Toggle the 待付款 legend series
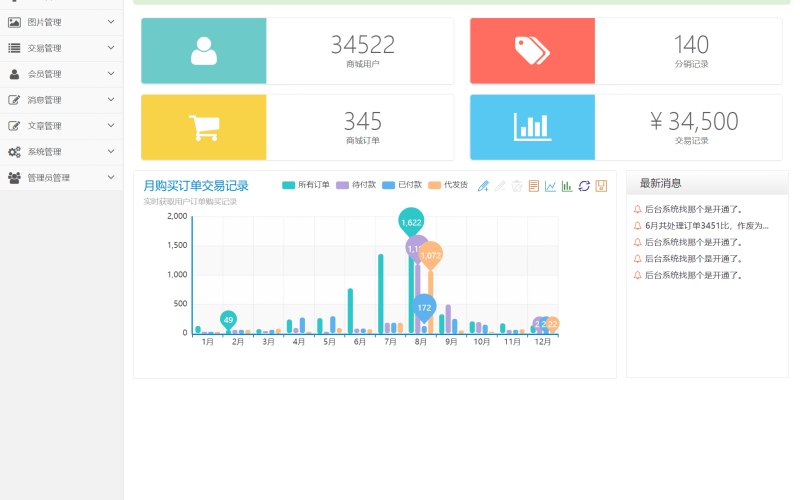 (356, 185)
